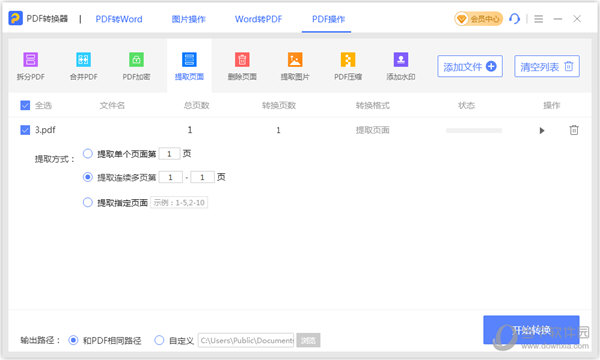Select the 拆分PDF (Split PDF) tool

[x=31, y=66]
